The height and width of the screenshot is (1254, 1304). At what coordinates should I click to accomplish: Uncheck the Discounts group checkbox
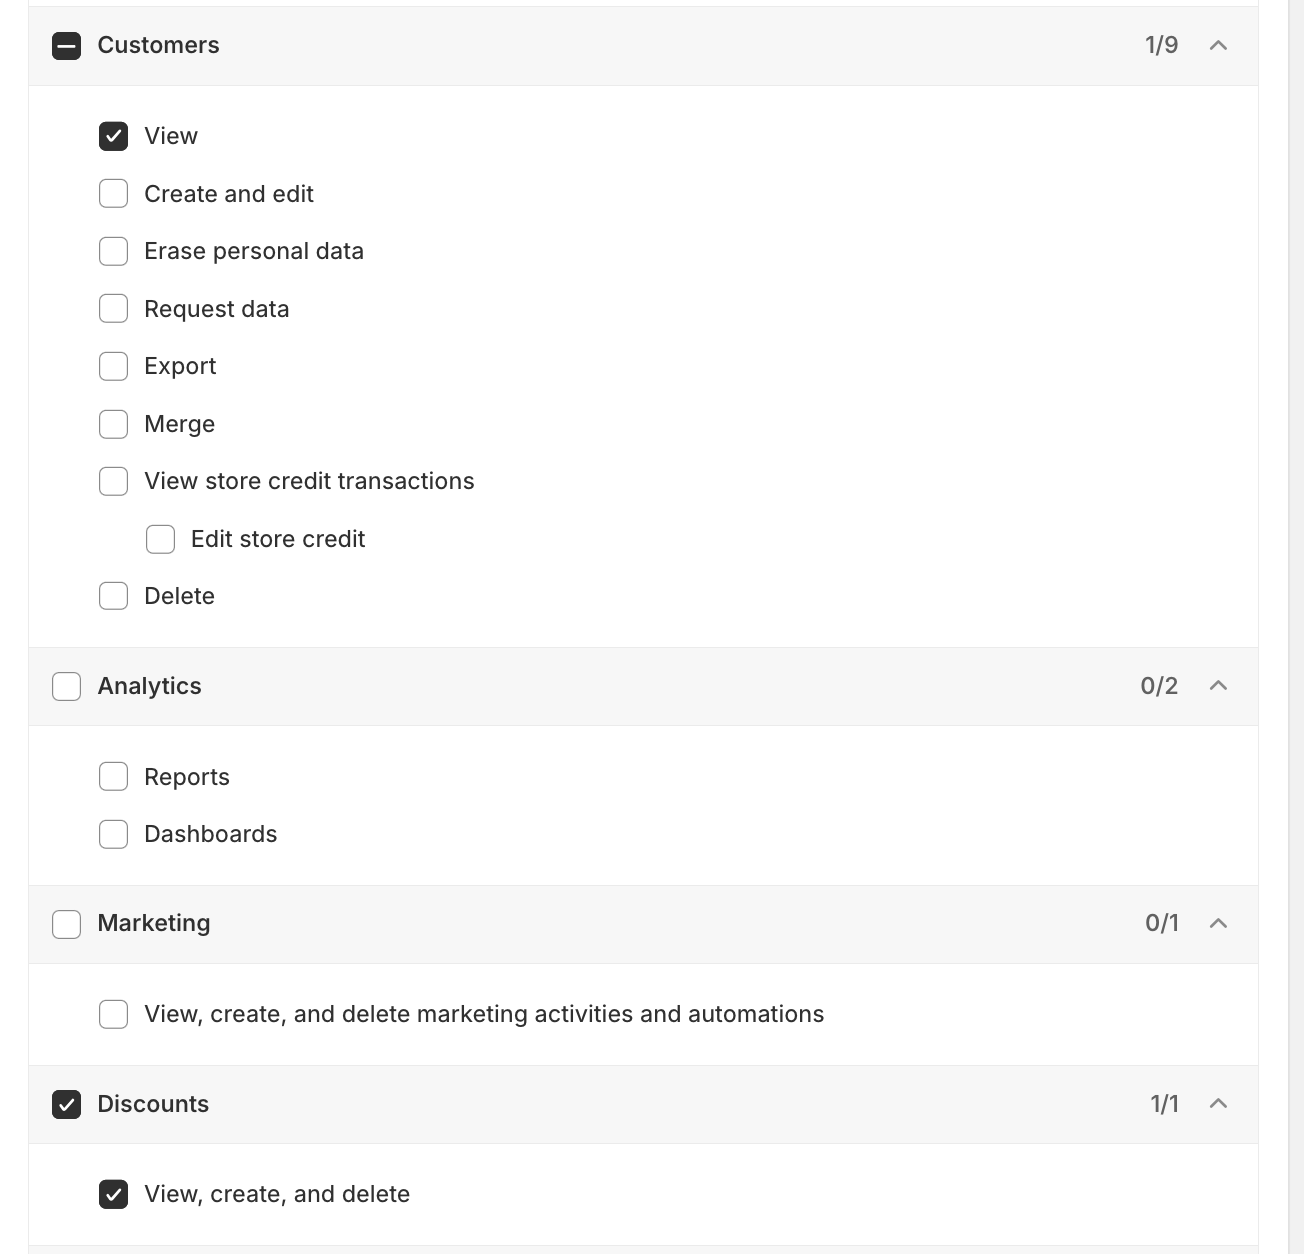(x=66, y=1104)
